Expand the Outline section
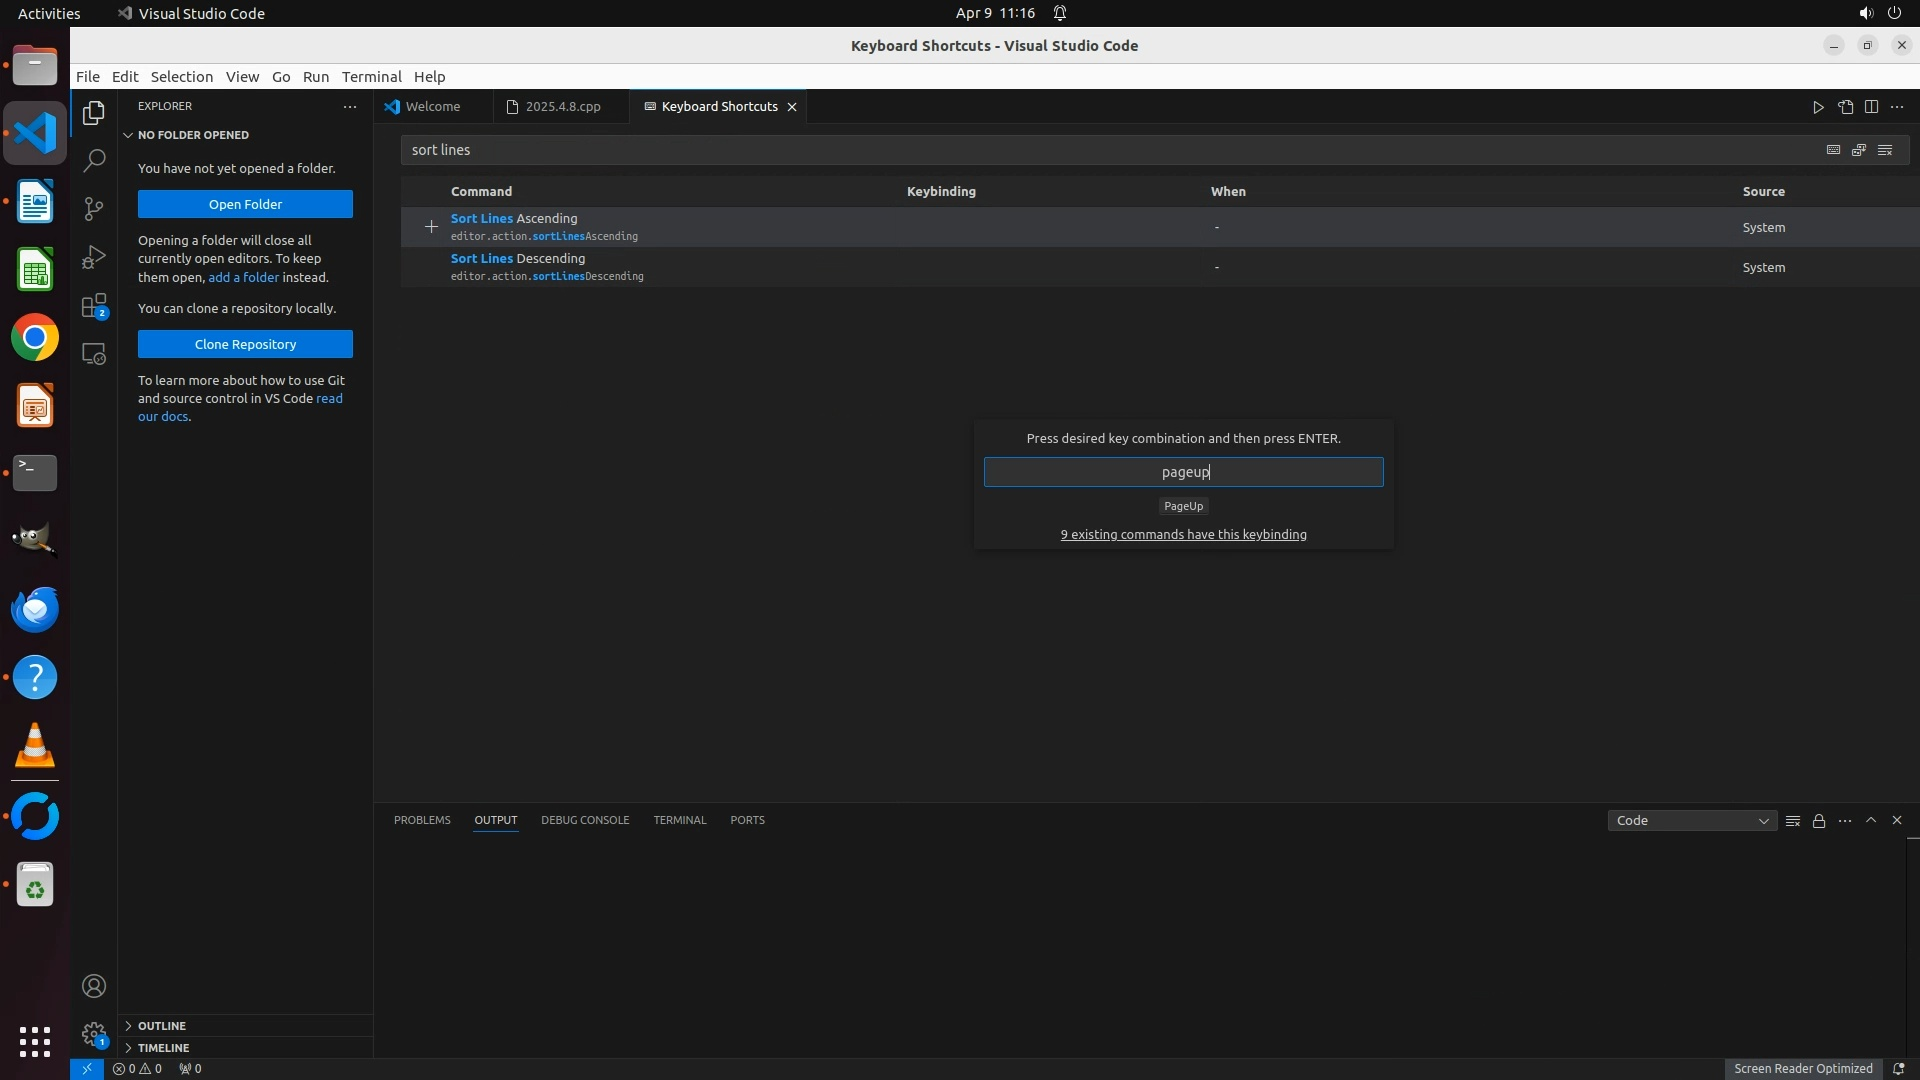Image resolution: width=1920 pixels, height=1080 pixels. point(161,1026)
